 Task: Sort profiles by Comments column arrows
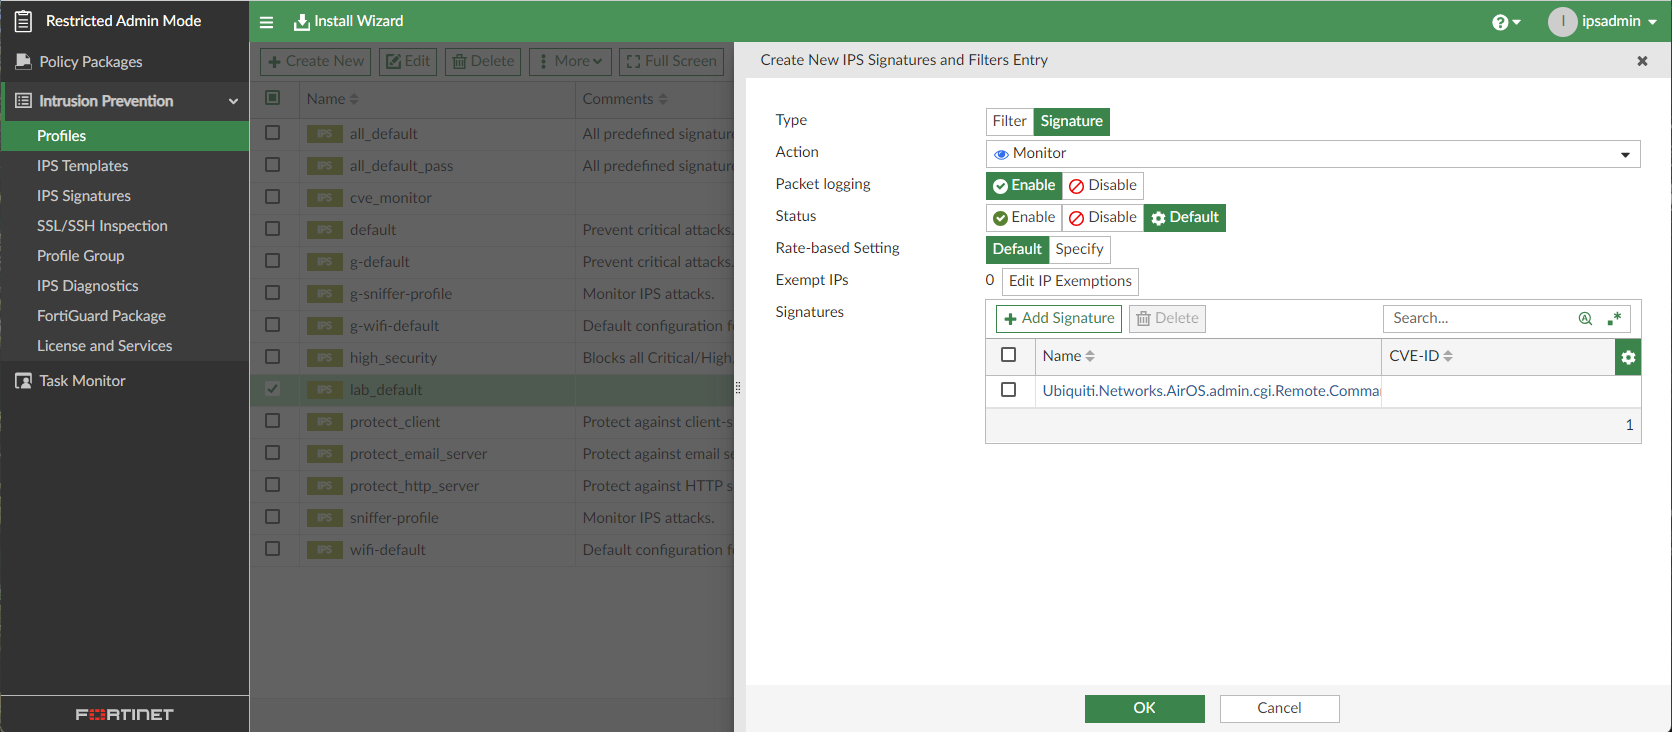coord(663,99)
